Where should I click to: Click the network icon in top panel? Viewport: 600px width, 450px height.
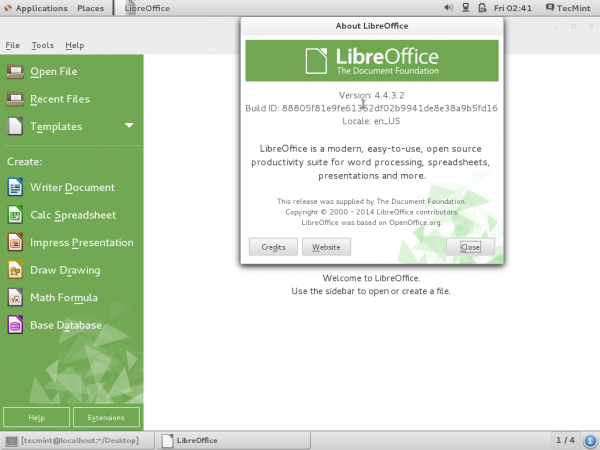466,8
